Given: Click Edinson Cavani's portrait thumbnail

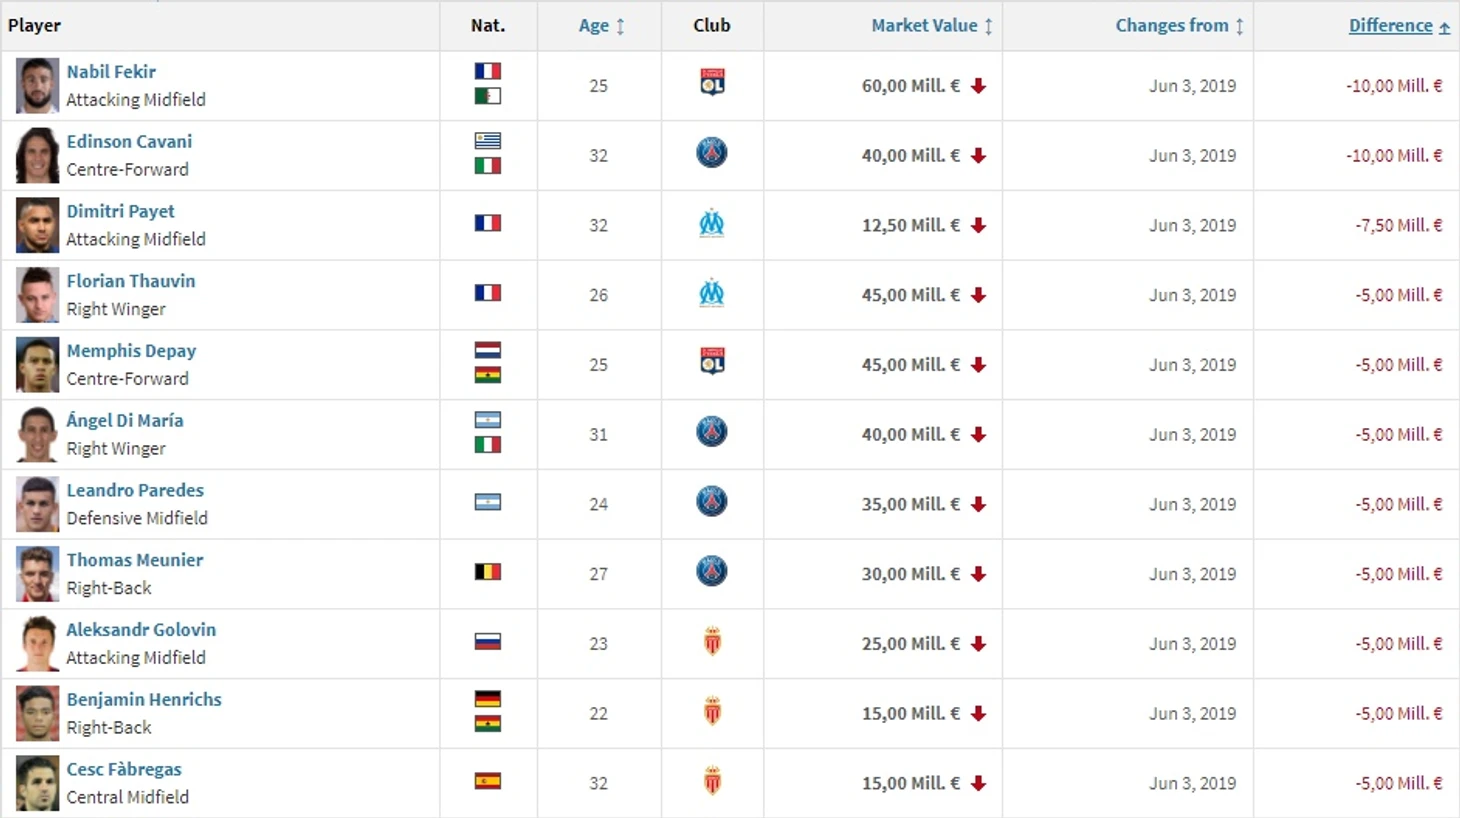Looking at the screenshot, I should [x=37, y=156].
